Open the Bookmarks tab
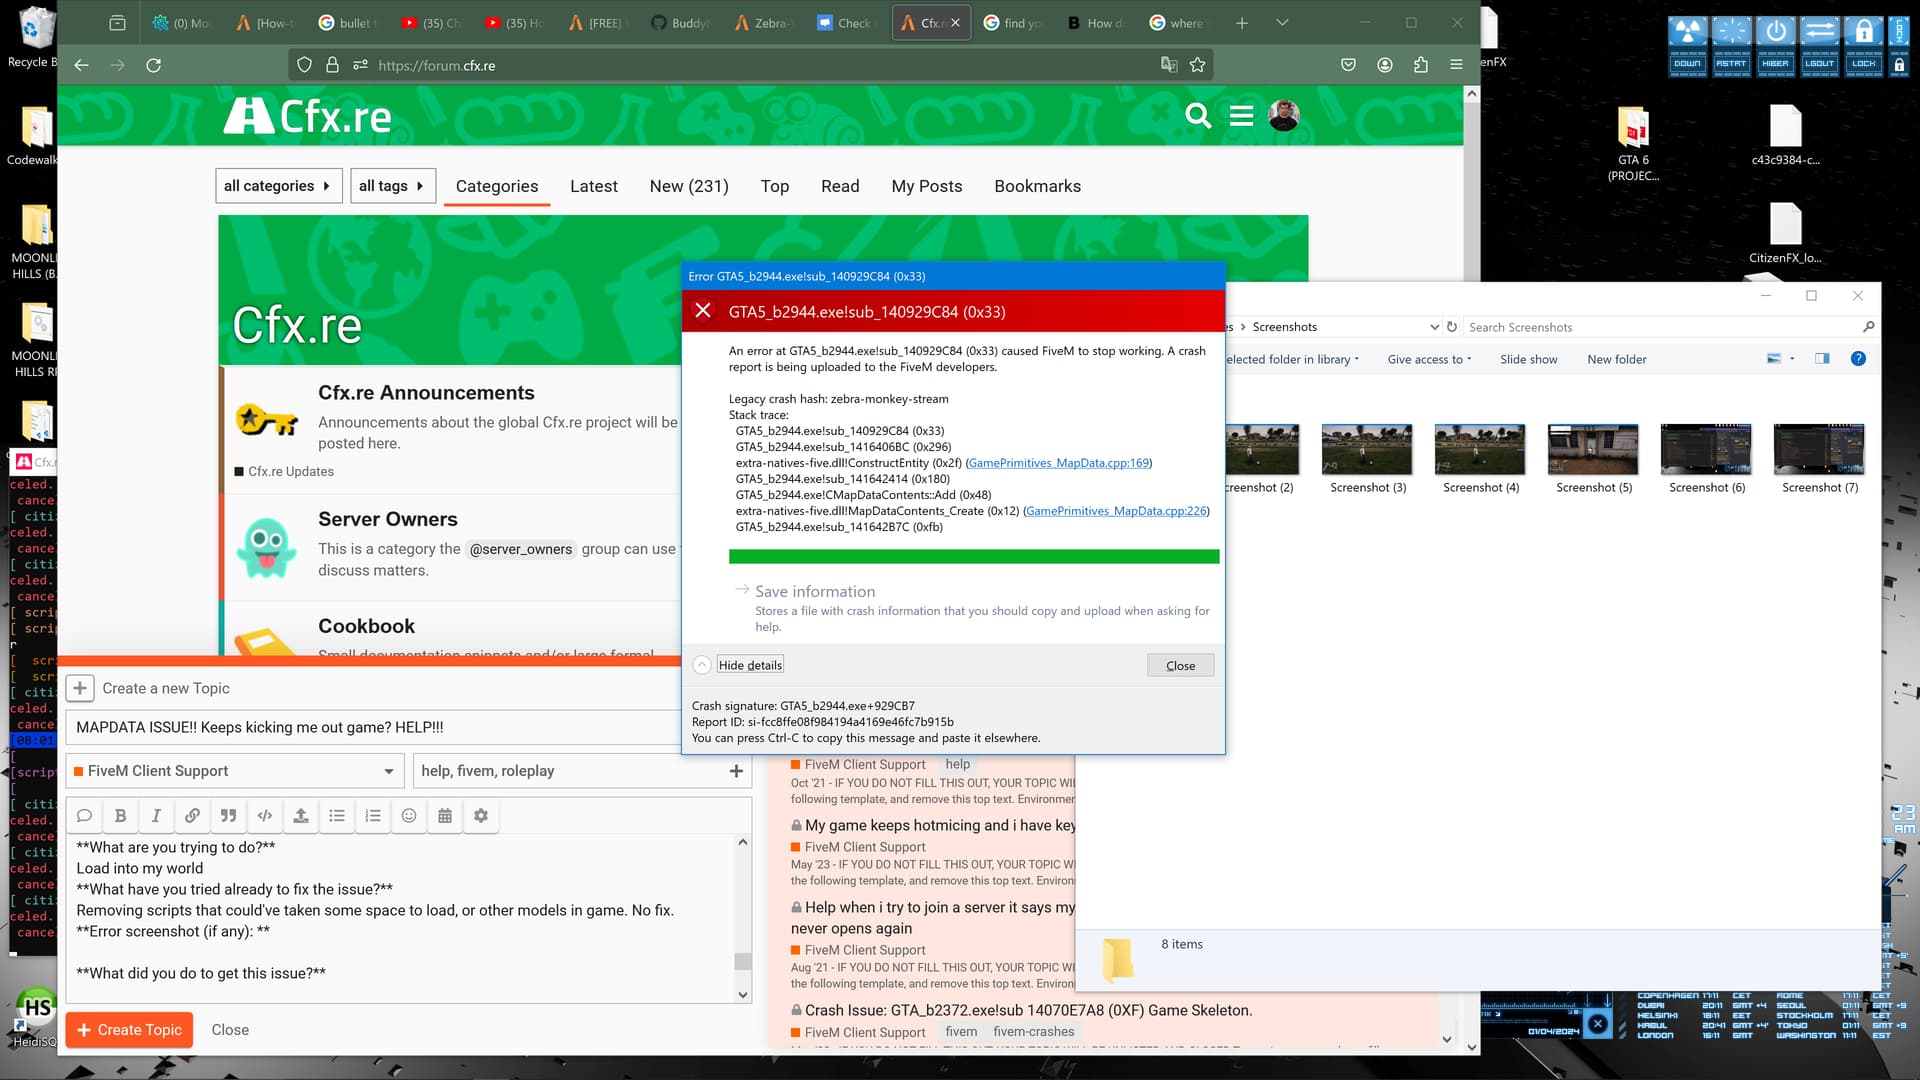 (1037, 186)
